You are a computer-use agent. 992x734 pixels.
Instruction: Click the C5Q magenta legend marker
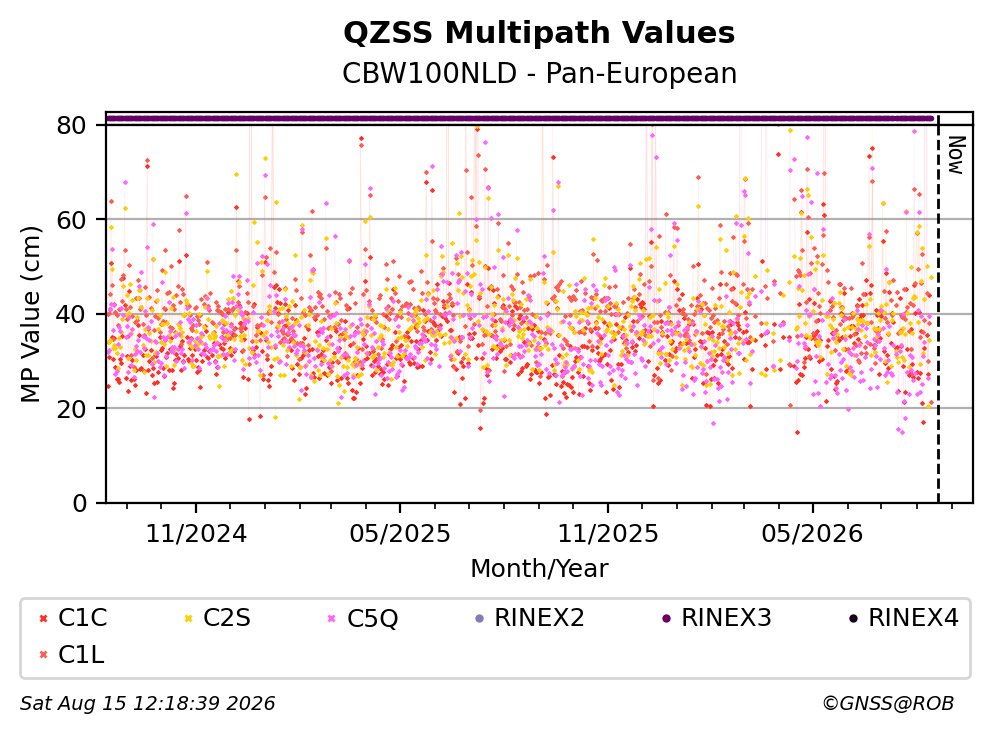coord(332,618)
